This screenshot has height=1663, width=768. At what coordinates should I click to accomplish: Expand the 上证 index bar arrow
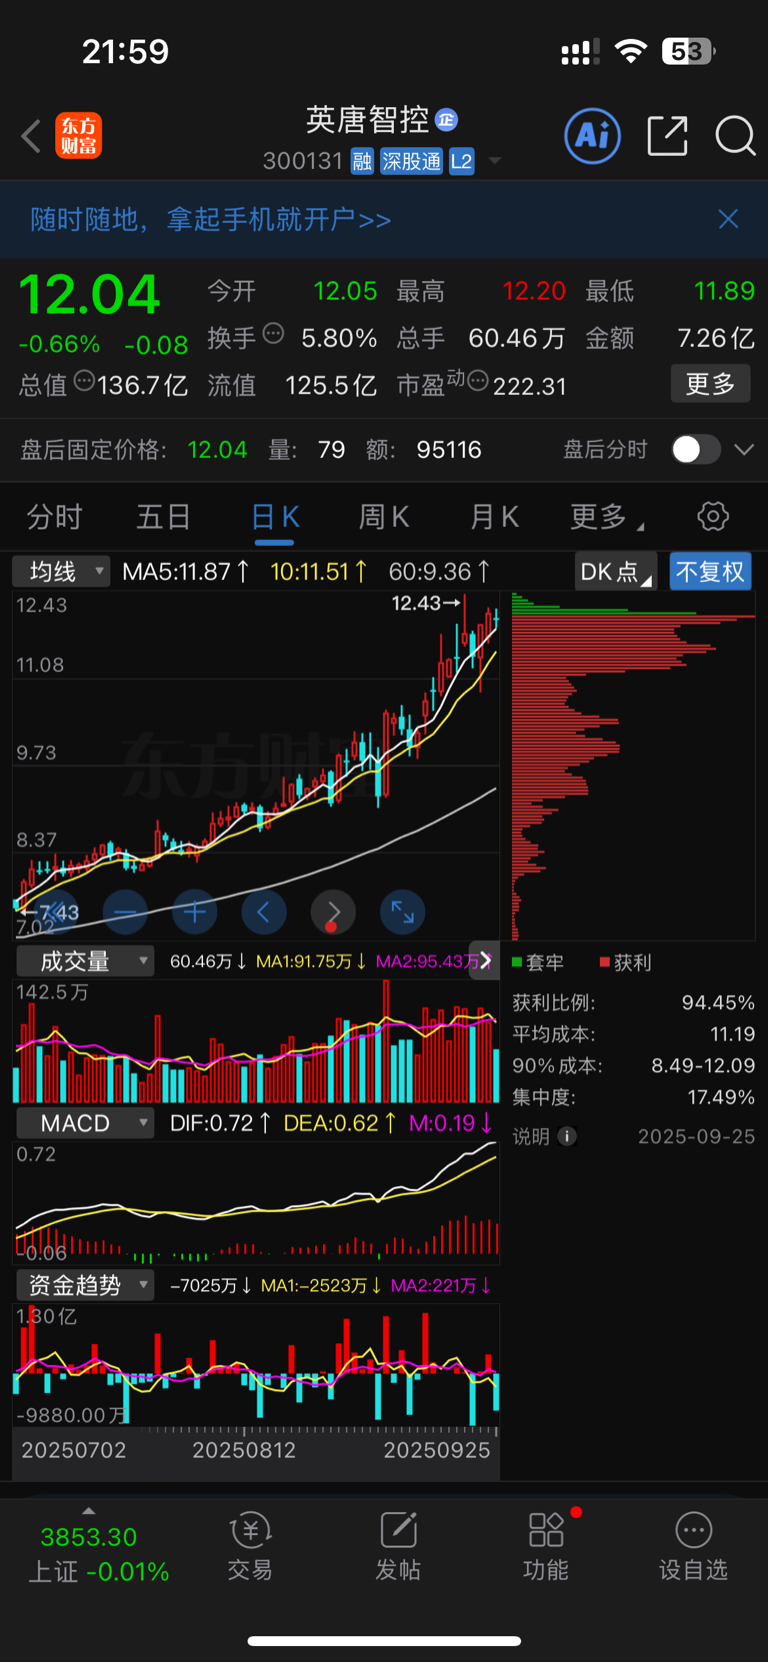[89, 1511]
